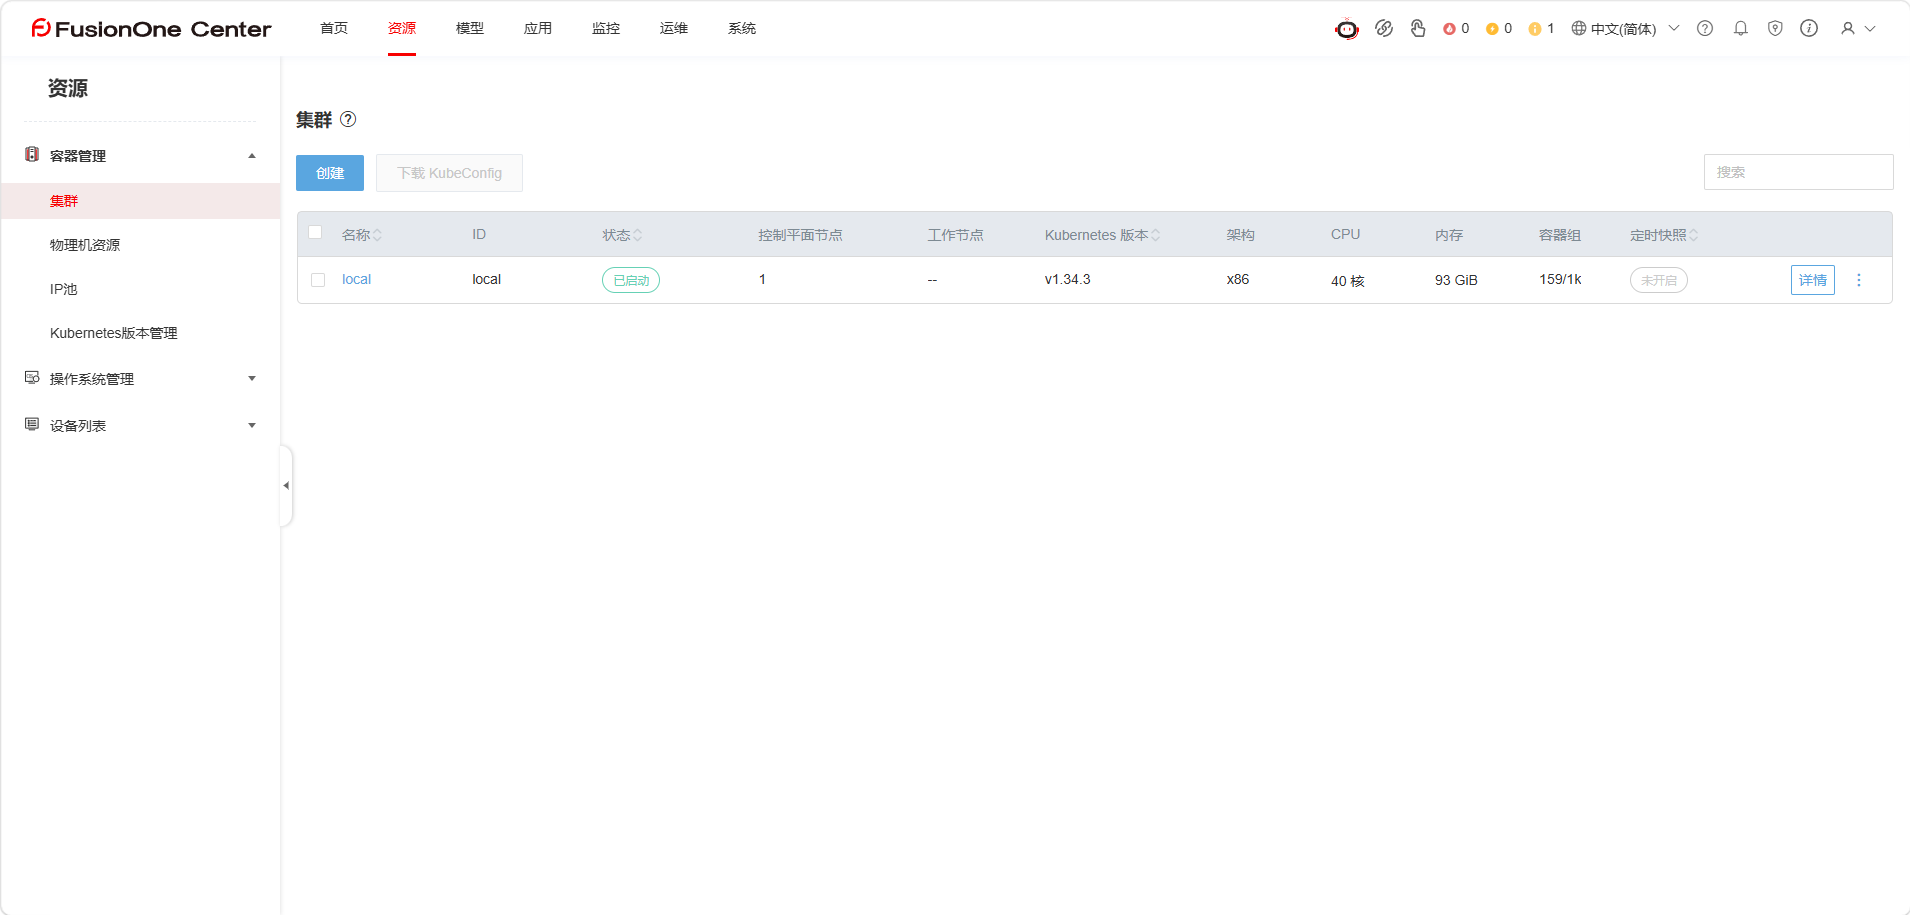Open the 运维 top menu
The width and height of the screenshot is (1910, 915).
coord(674,28)
